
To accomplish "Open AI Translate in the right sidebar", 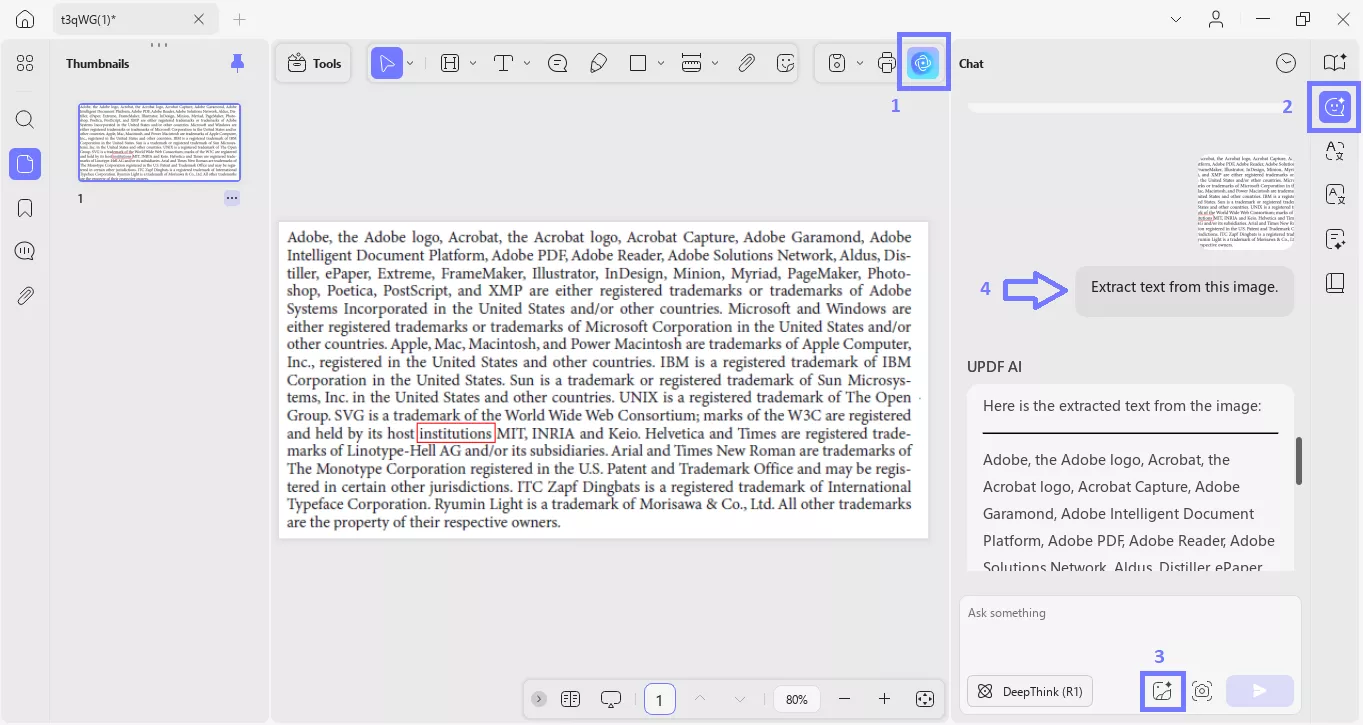I will click(1334, 151).
